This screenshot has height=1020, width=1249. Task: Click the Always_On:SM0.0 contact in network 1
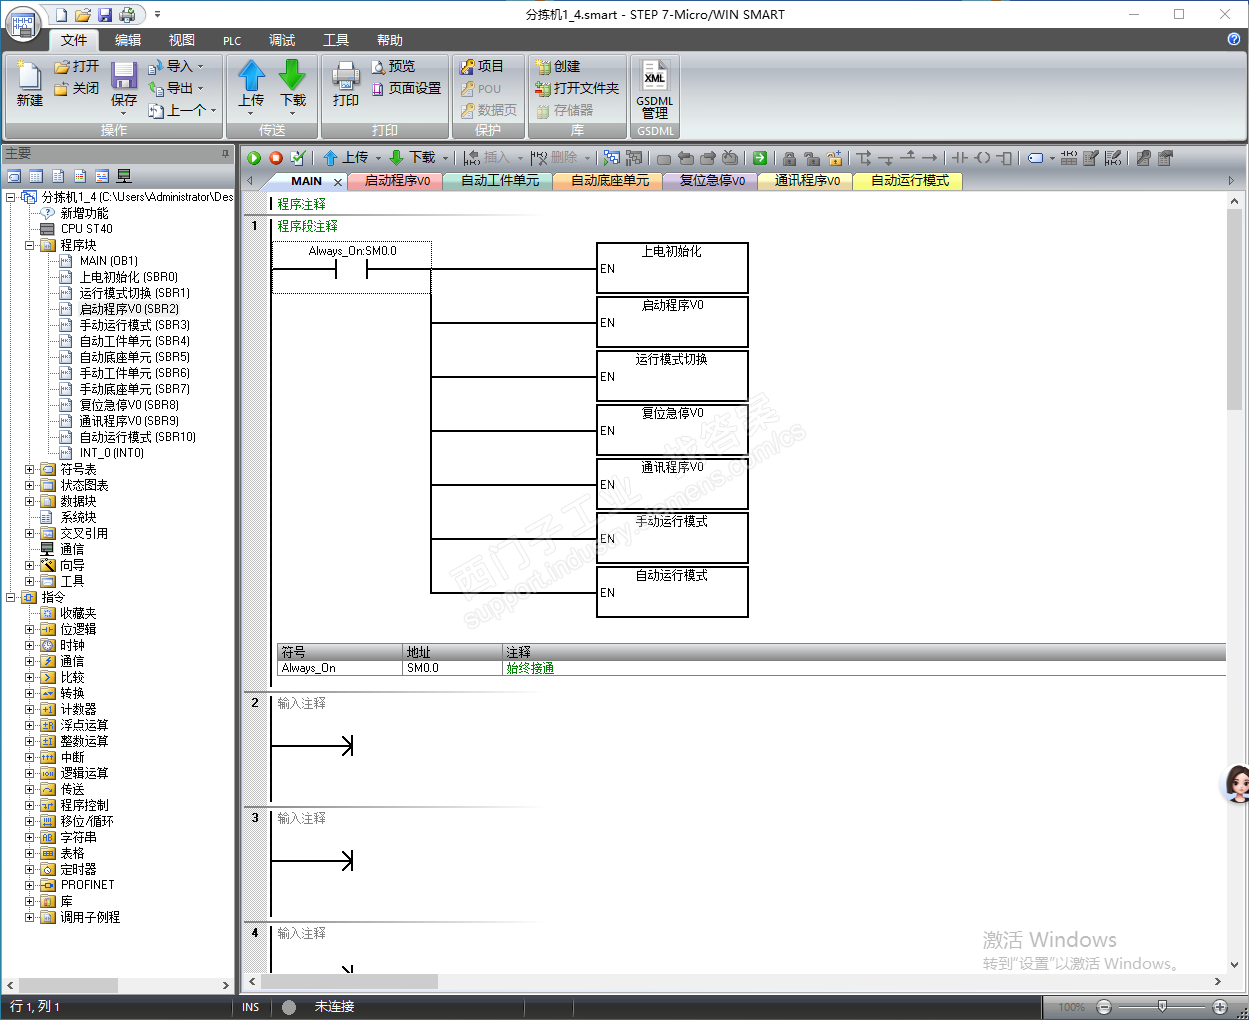pos(352,268)
